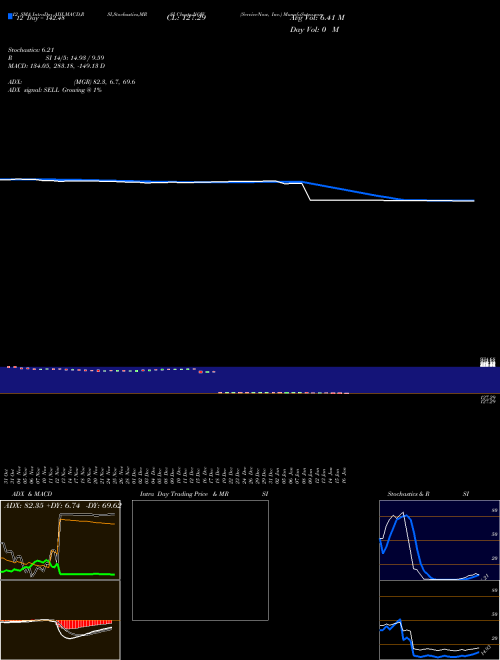Click the 'Stochastics & R SI' panel title
Viewport: 500px width, 660px height.
428,494
